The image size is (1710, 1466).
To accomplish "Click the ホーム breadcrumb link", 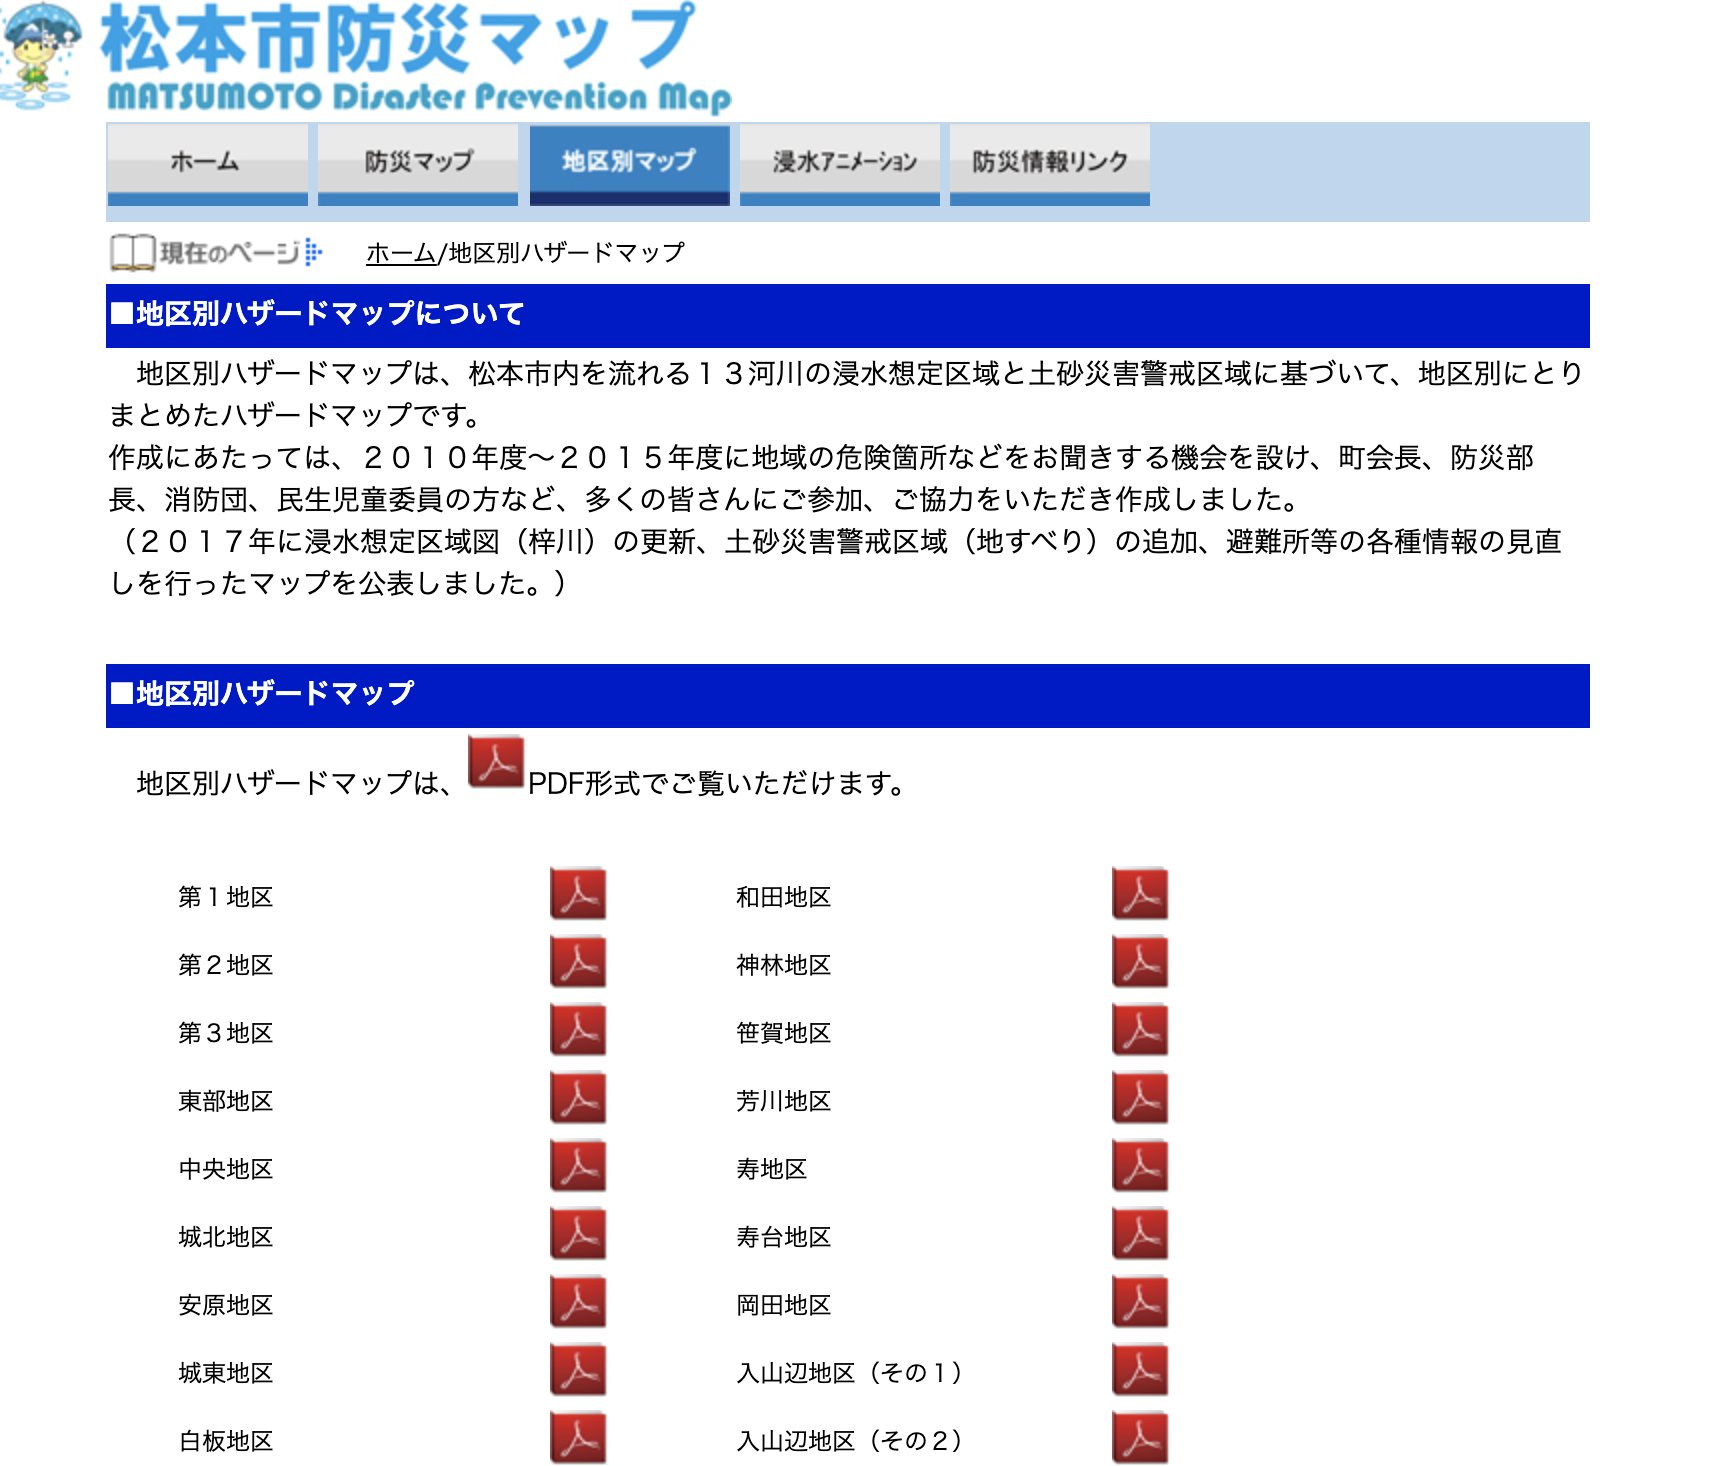I will pos(400,253).
